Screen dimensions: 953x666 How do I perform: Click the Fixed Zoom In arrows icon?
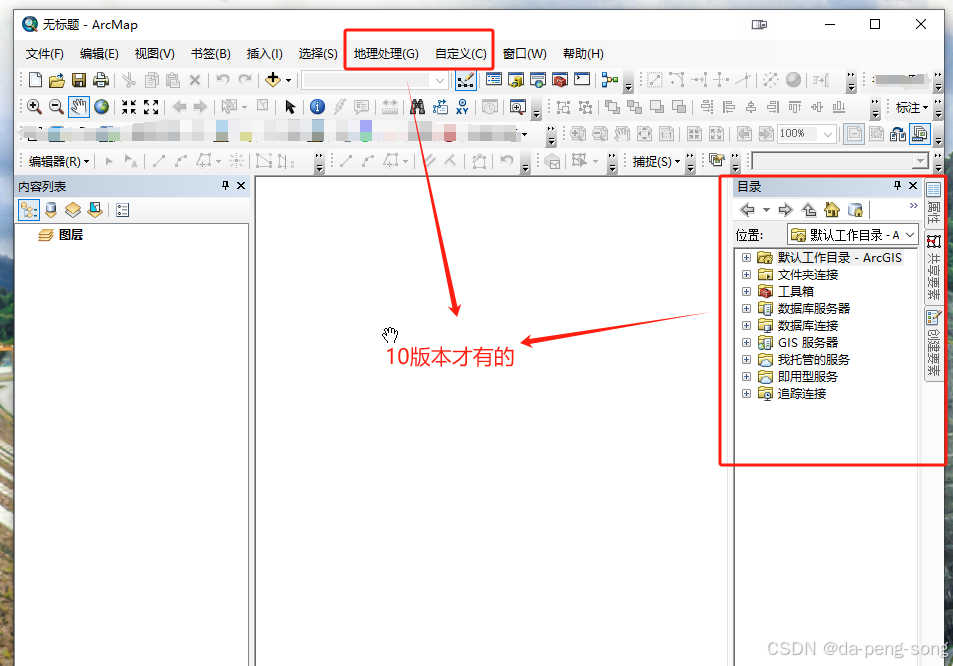pyautogui.click(x=129, y=107)
